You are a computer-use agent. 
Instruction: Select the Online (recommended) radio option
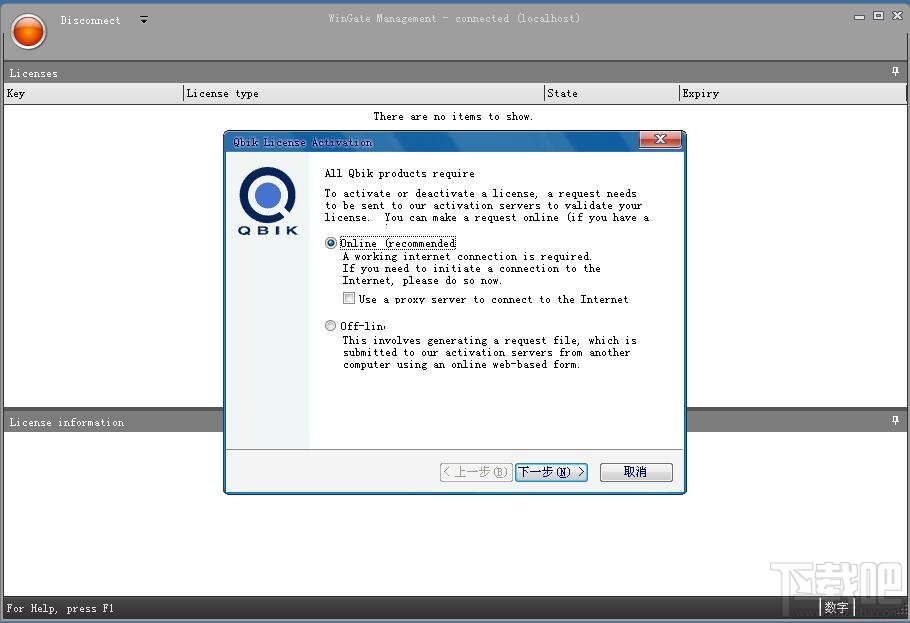click(x=331, y=243)
